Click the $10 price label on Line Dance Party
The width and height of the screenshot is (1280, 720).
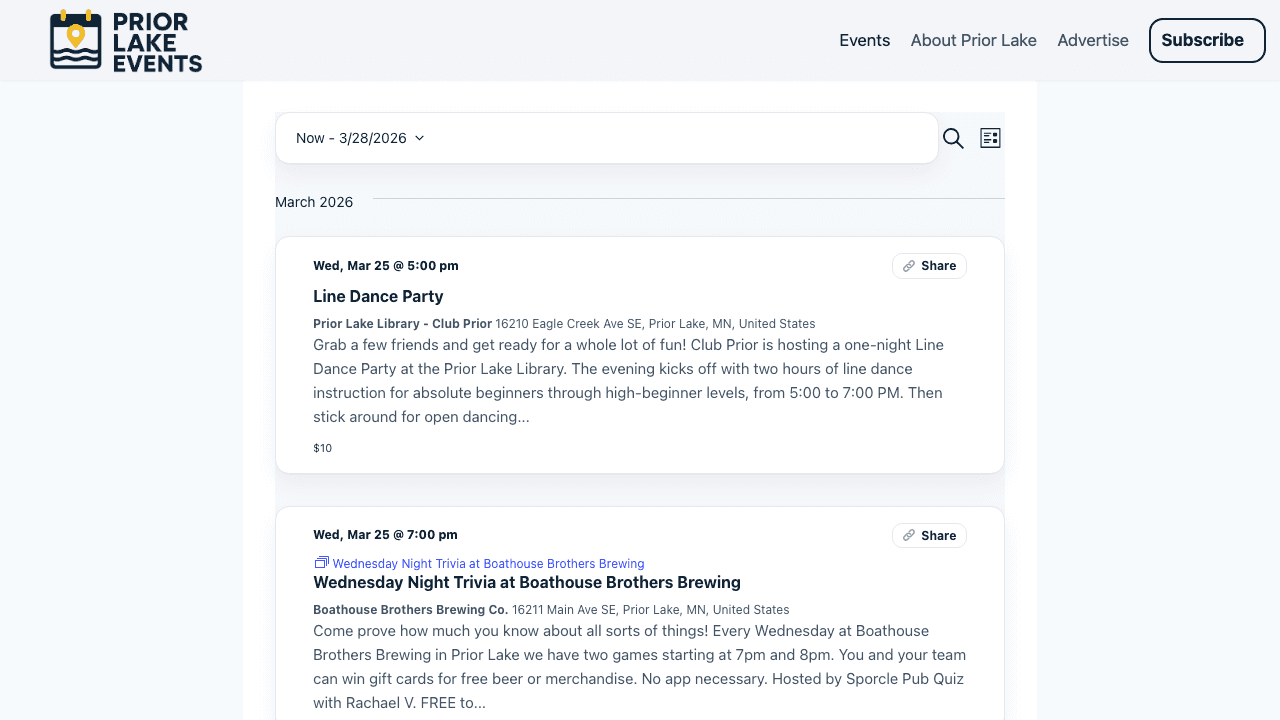[x=322, y=447]
